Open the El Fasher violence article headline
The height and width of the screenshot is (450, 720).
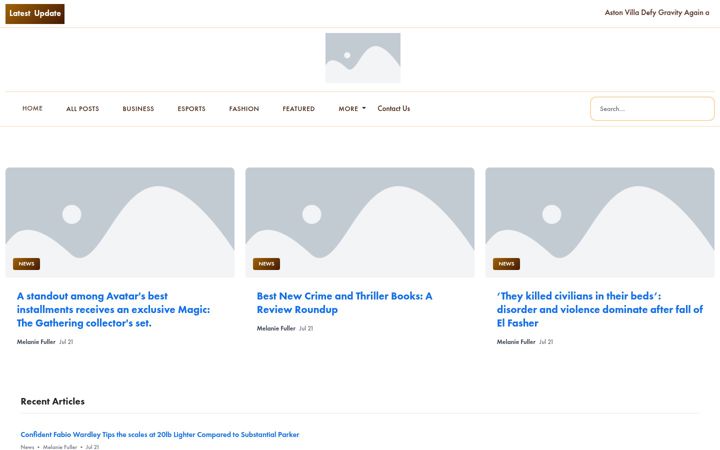tap(600, 309)
